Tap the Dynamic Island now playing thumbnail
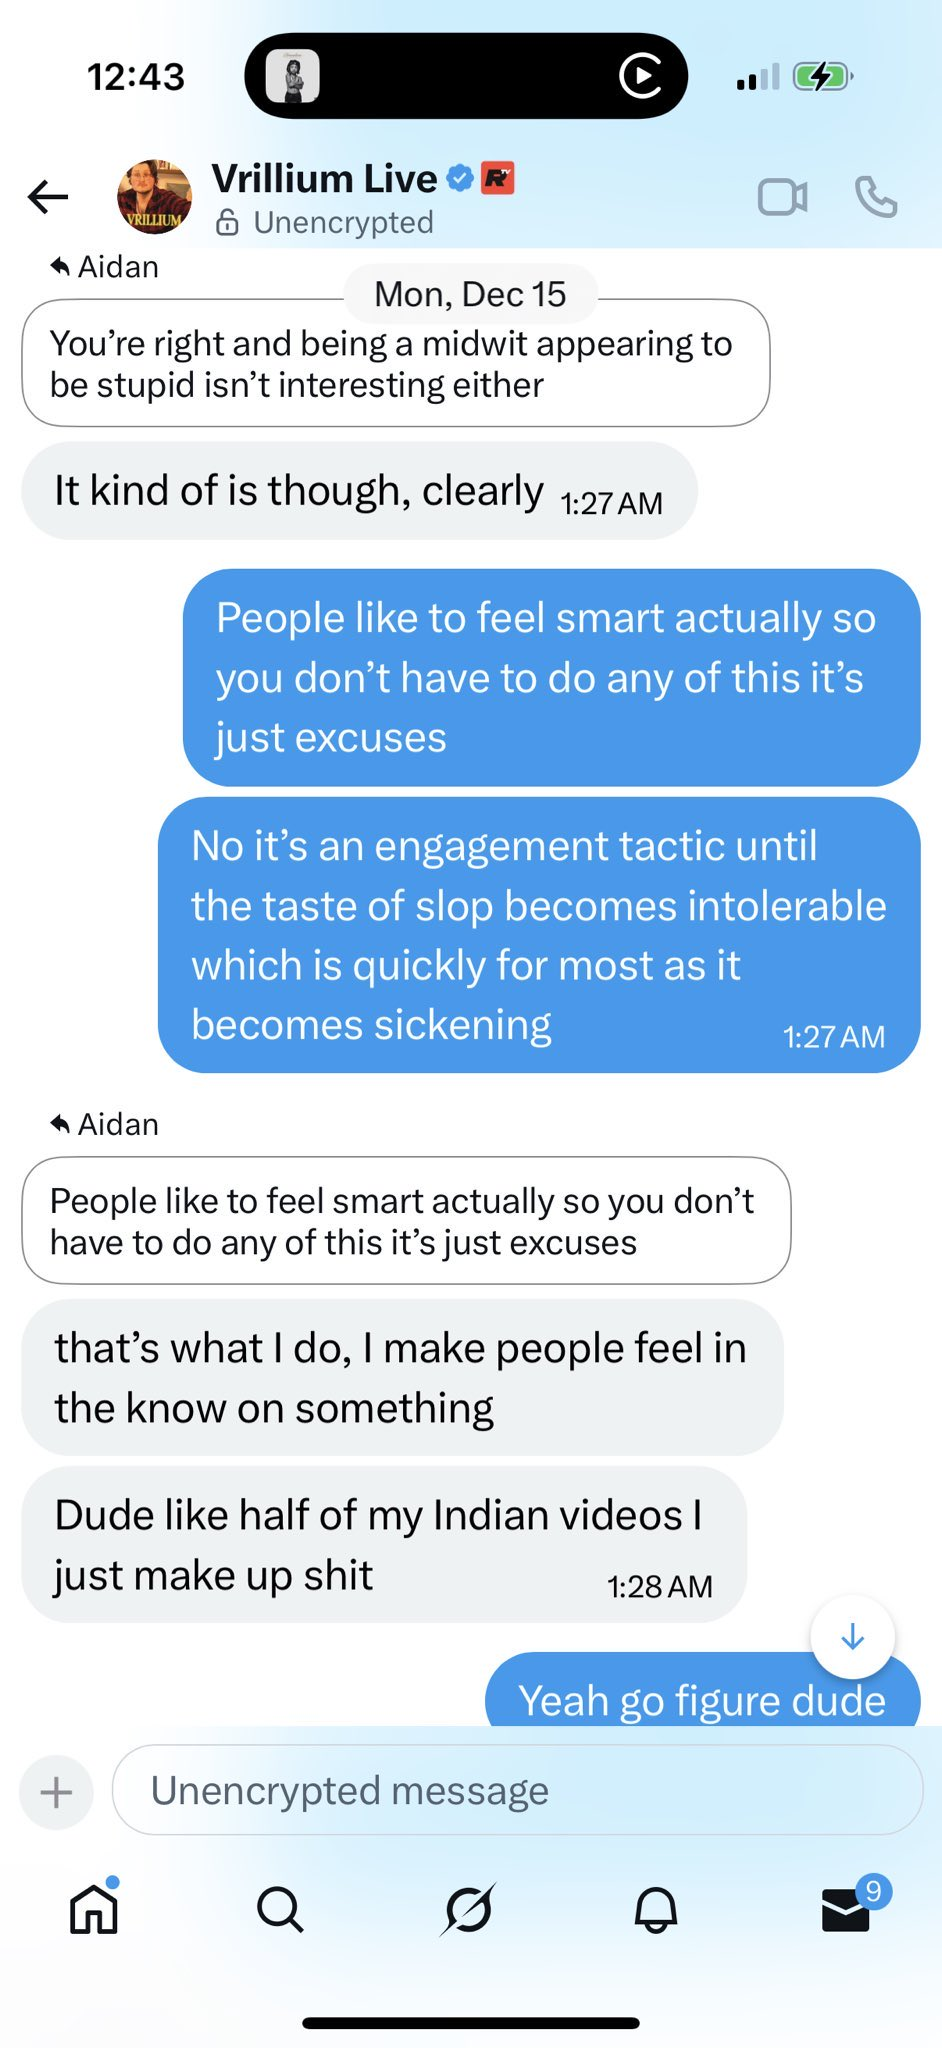Image resolution: width=942 pixels, height=2048 pixels. click(x=293, y=76)
